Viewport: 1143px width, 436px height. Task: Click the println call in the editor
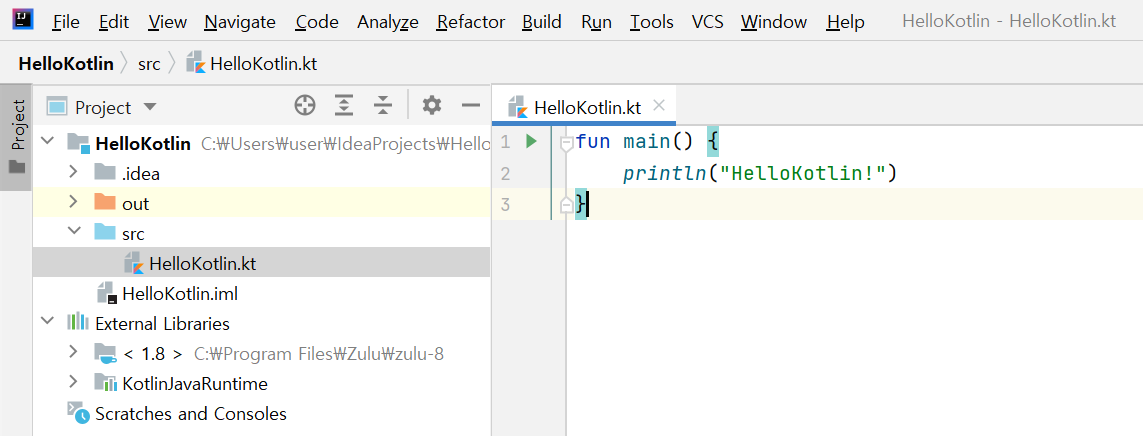coord(666,174)
